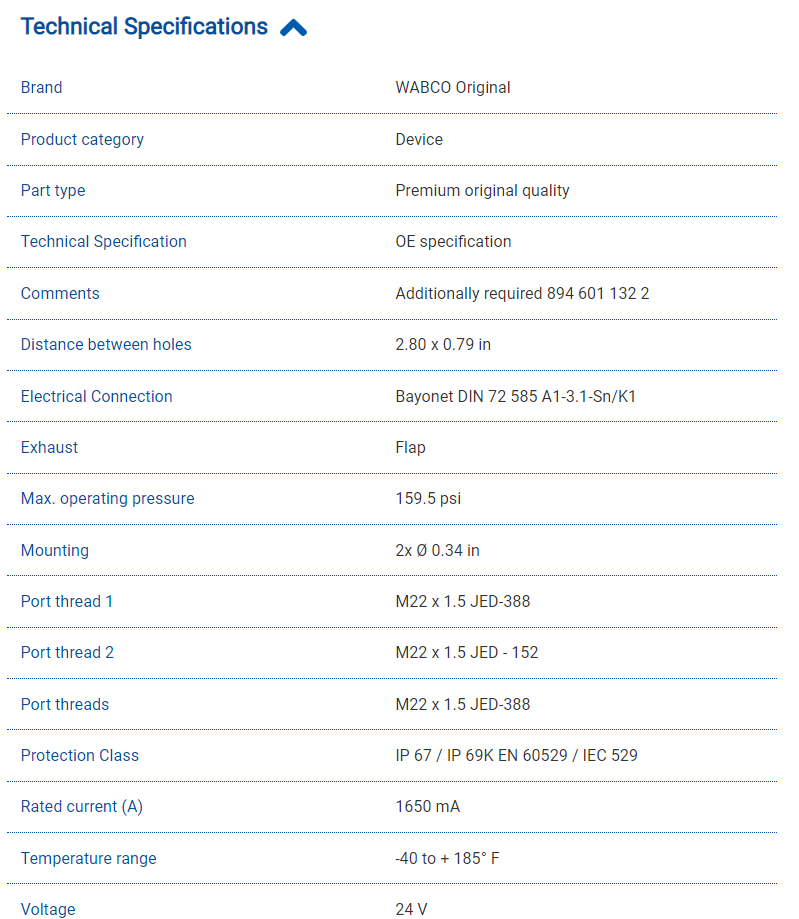Viewport: 799px width, 919px height.
Task: Collapse the Technical Specifications chevron
Action: 293,28
